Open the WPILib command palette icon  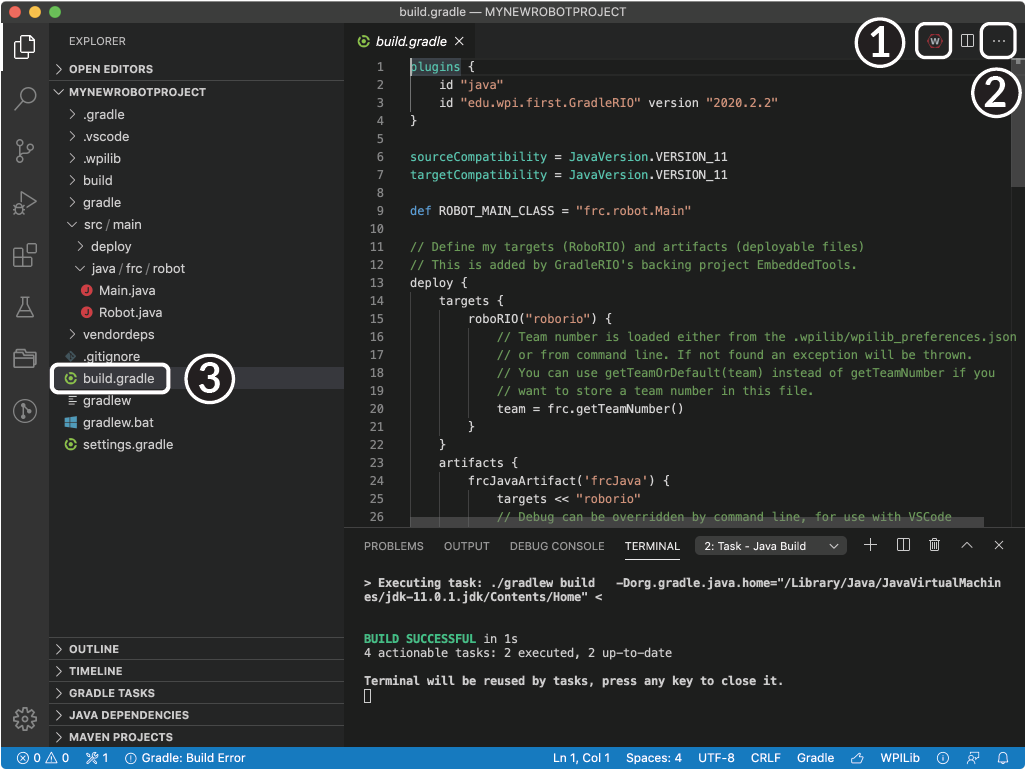[933, 41]
